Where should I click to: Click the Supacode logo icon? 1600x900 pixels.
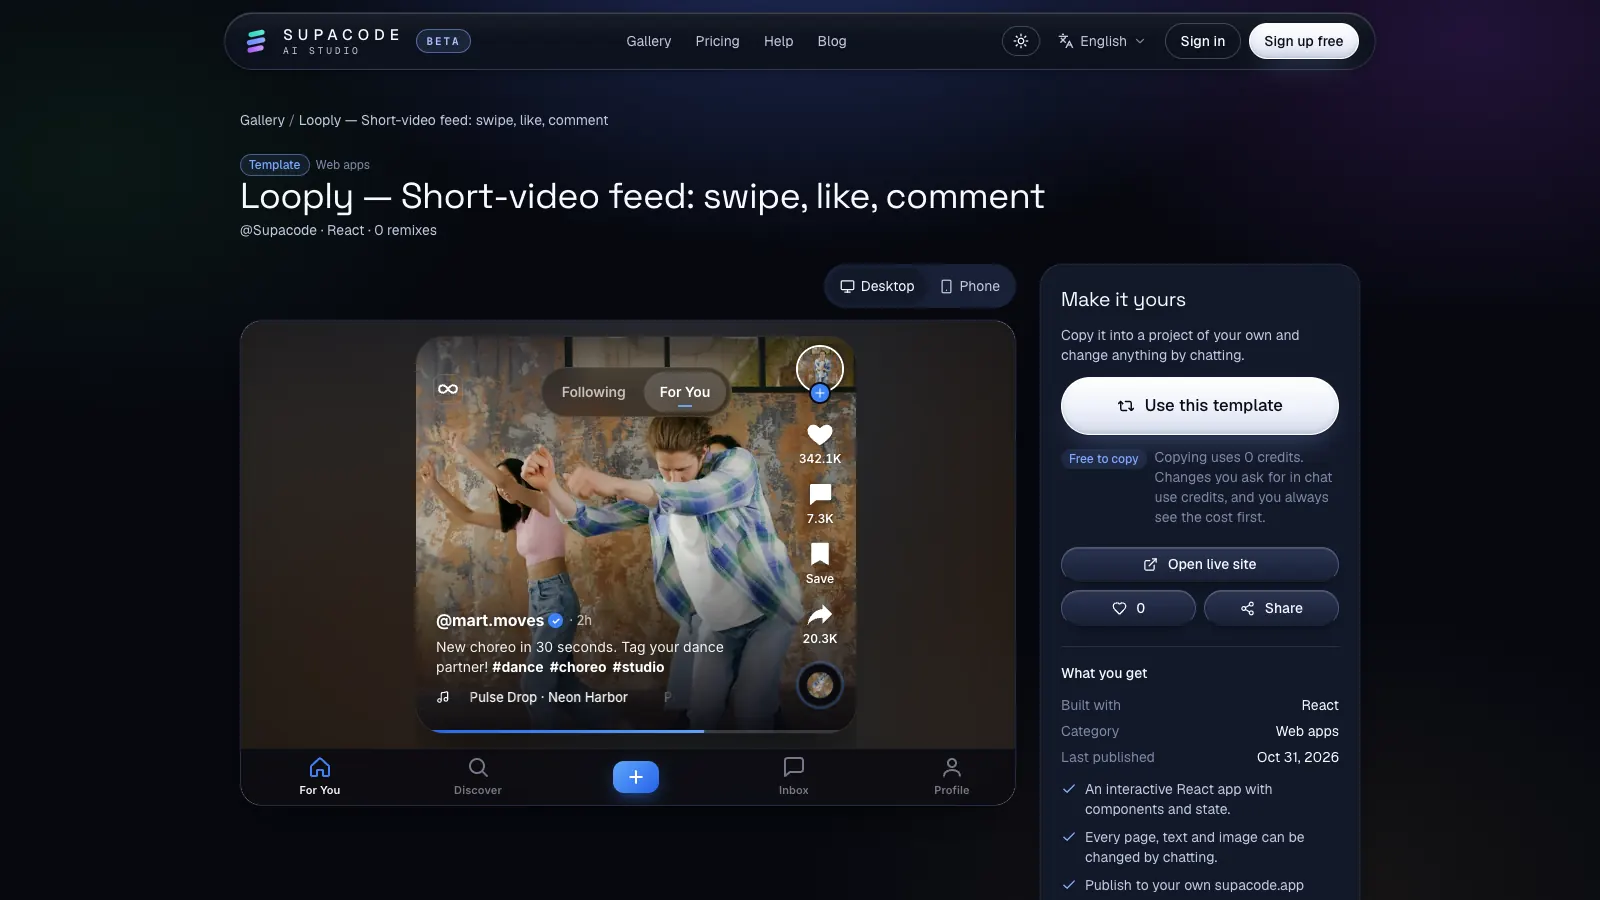256,41
